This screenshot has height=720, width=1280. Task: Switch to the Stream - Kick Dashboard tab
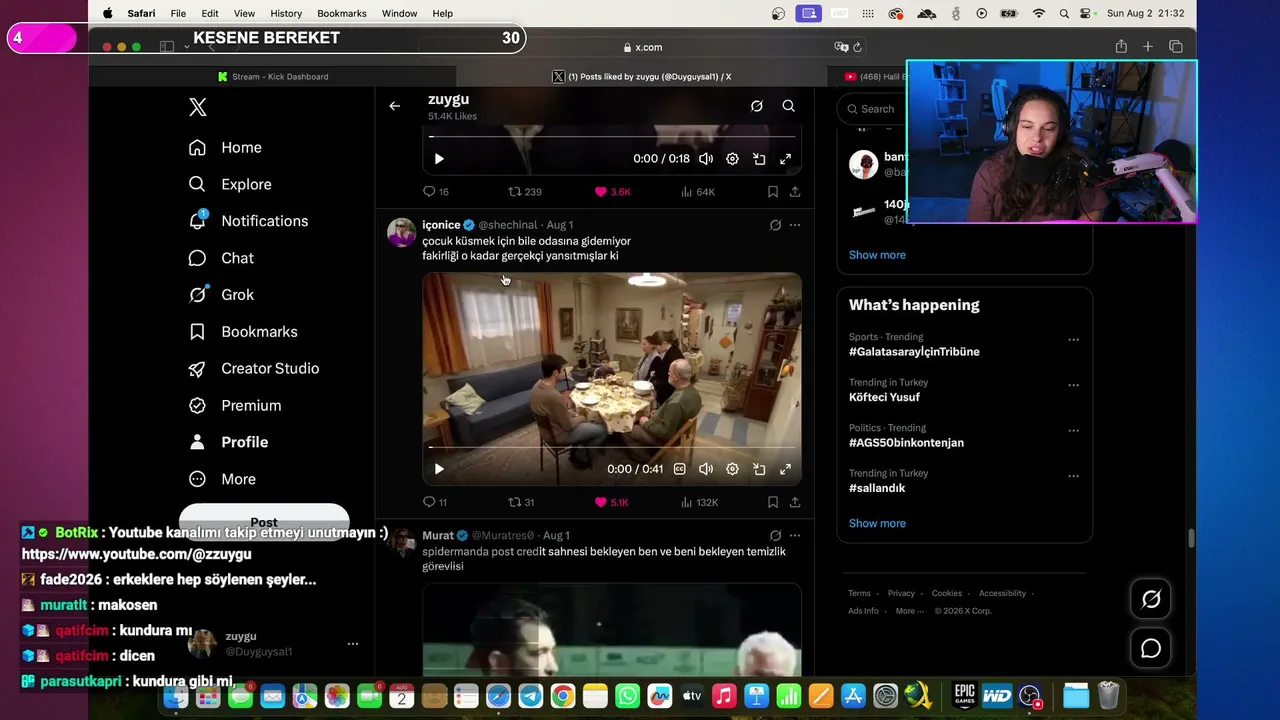pos(272,76)
